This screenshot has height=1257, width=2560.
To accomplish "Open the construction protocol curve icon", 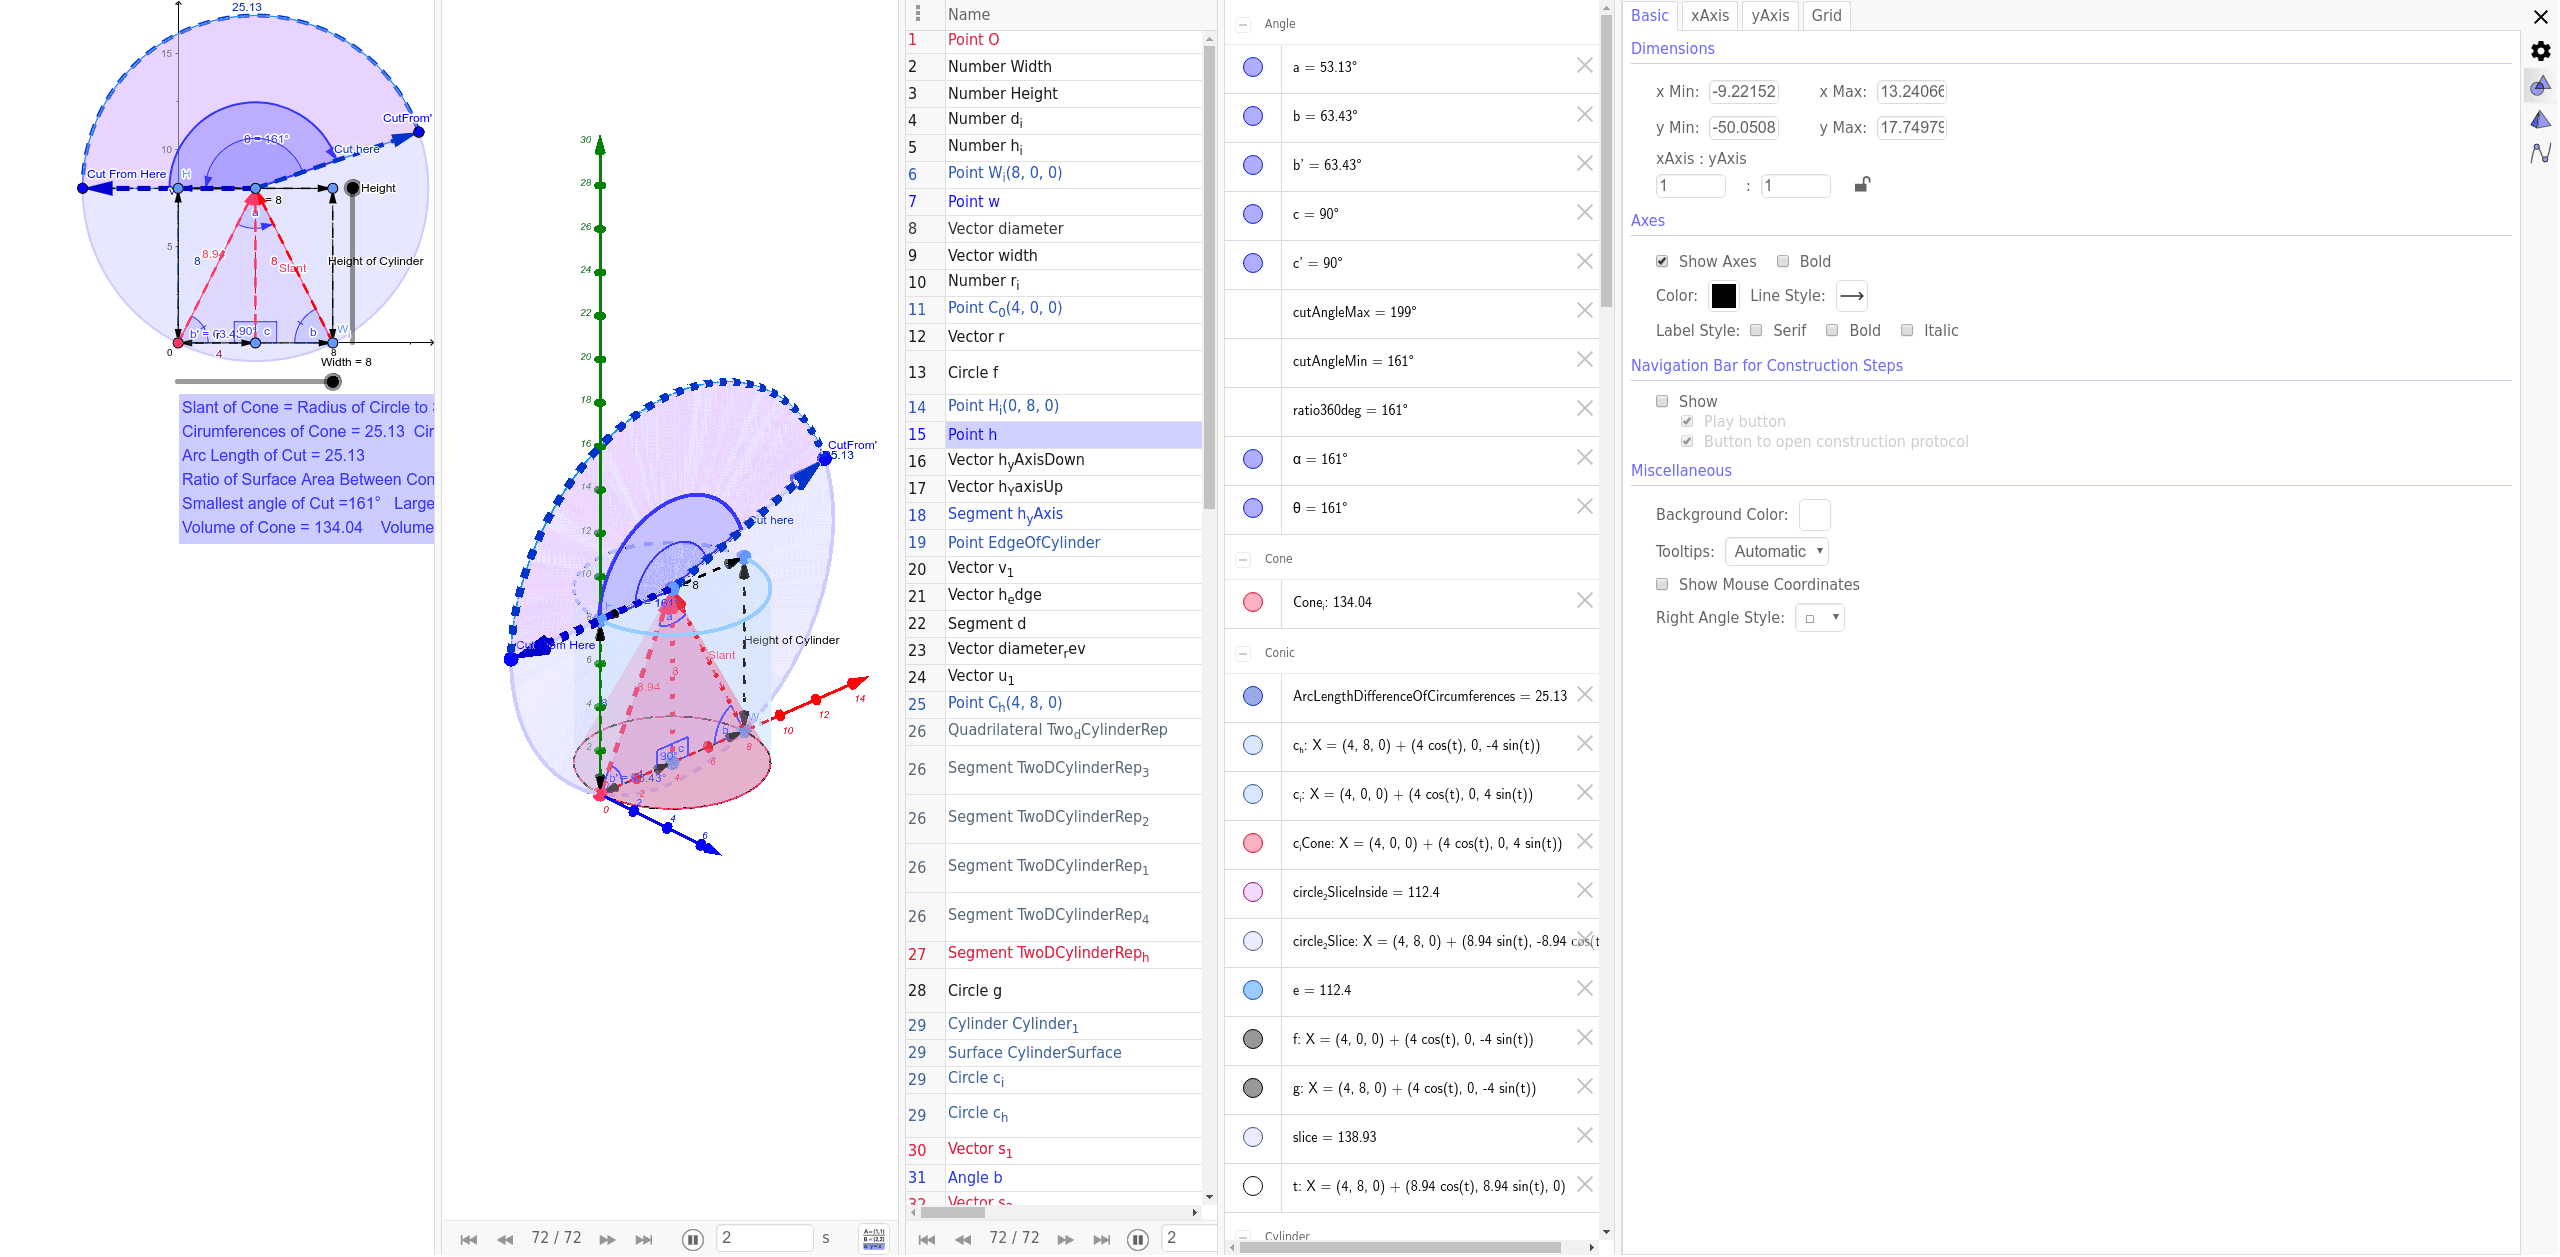I will 2539,153.
